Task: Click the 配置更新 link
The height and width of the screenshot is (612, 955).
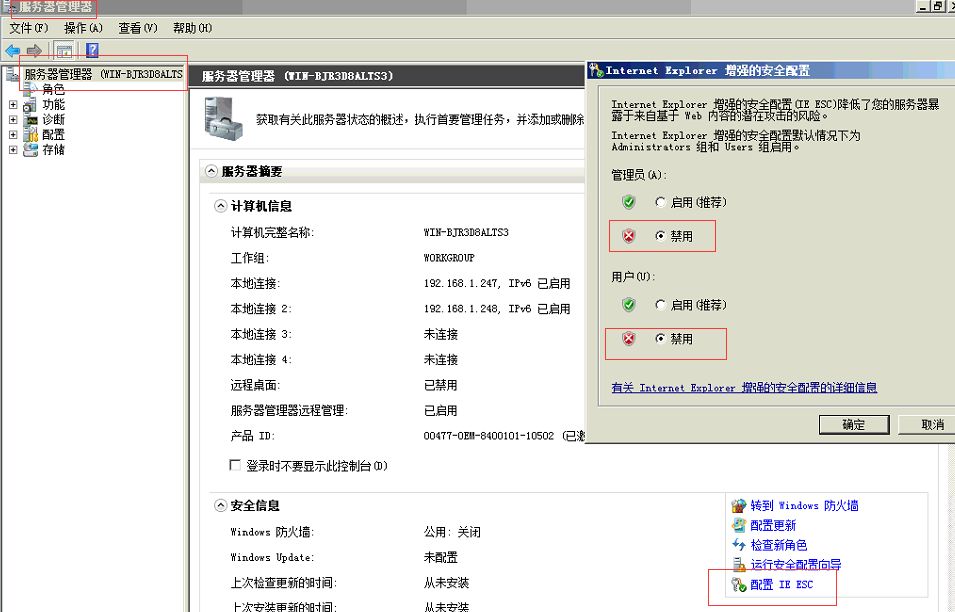Action: click(774, 525)
